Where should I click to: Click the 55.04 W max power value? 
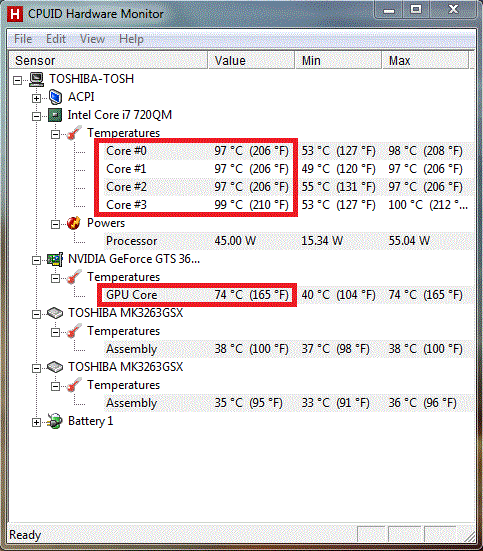(x=409, y=241)
